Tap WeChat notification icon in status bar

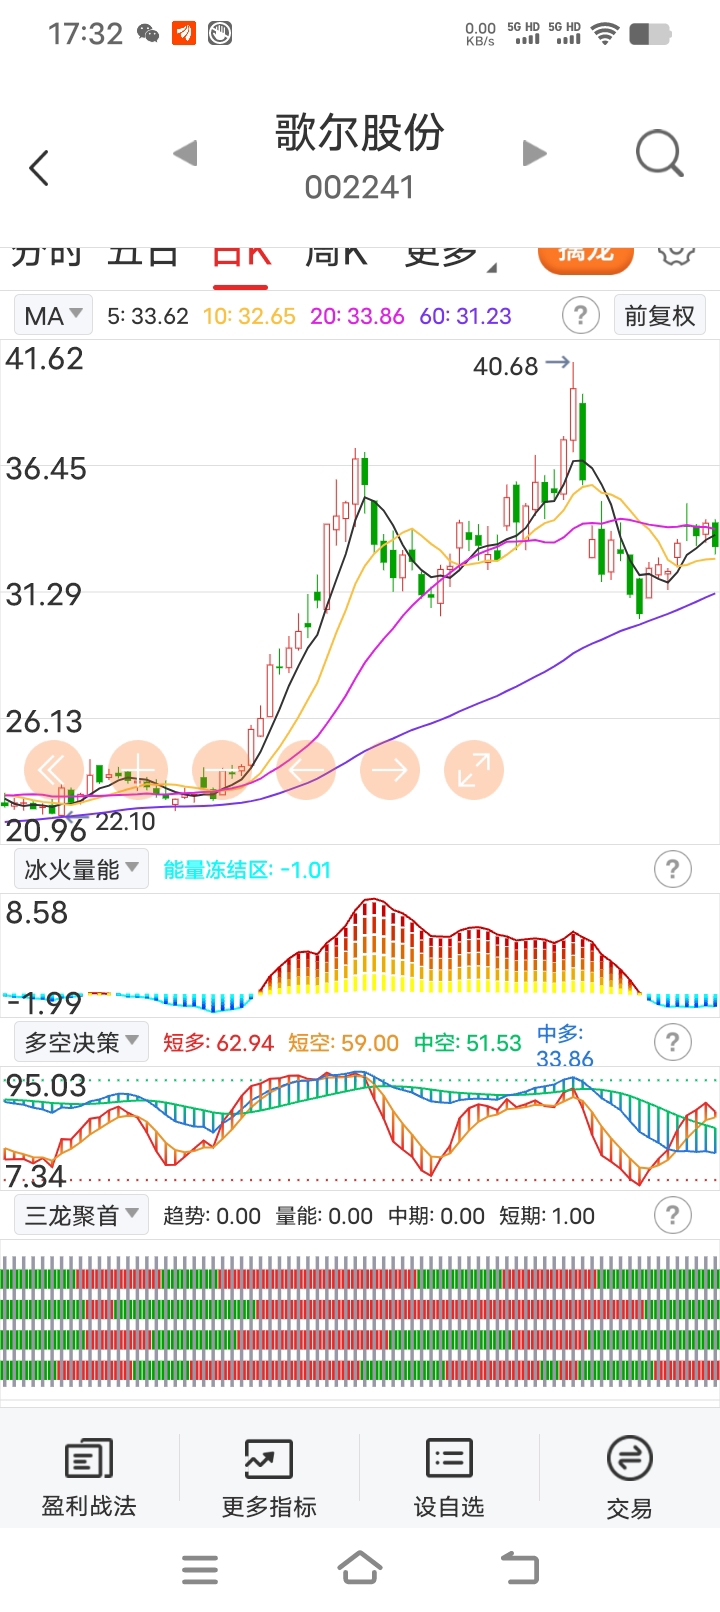148,34
